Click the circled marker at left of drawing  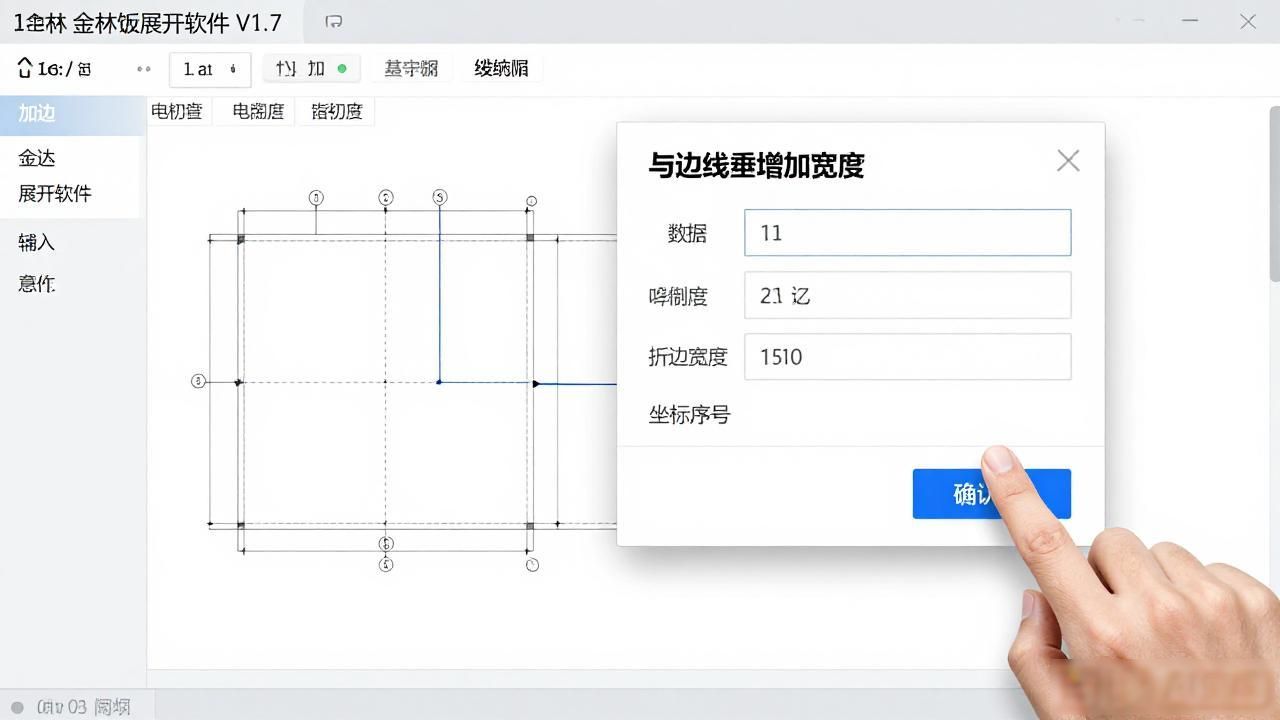pos(198,381)
